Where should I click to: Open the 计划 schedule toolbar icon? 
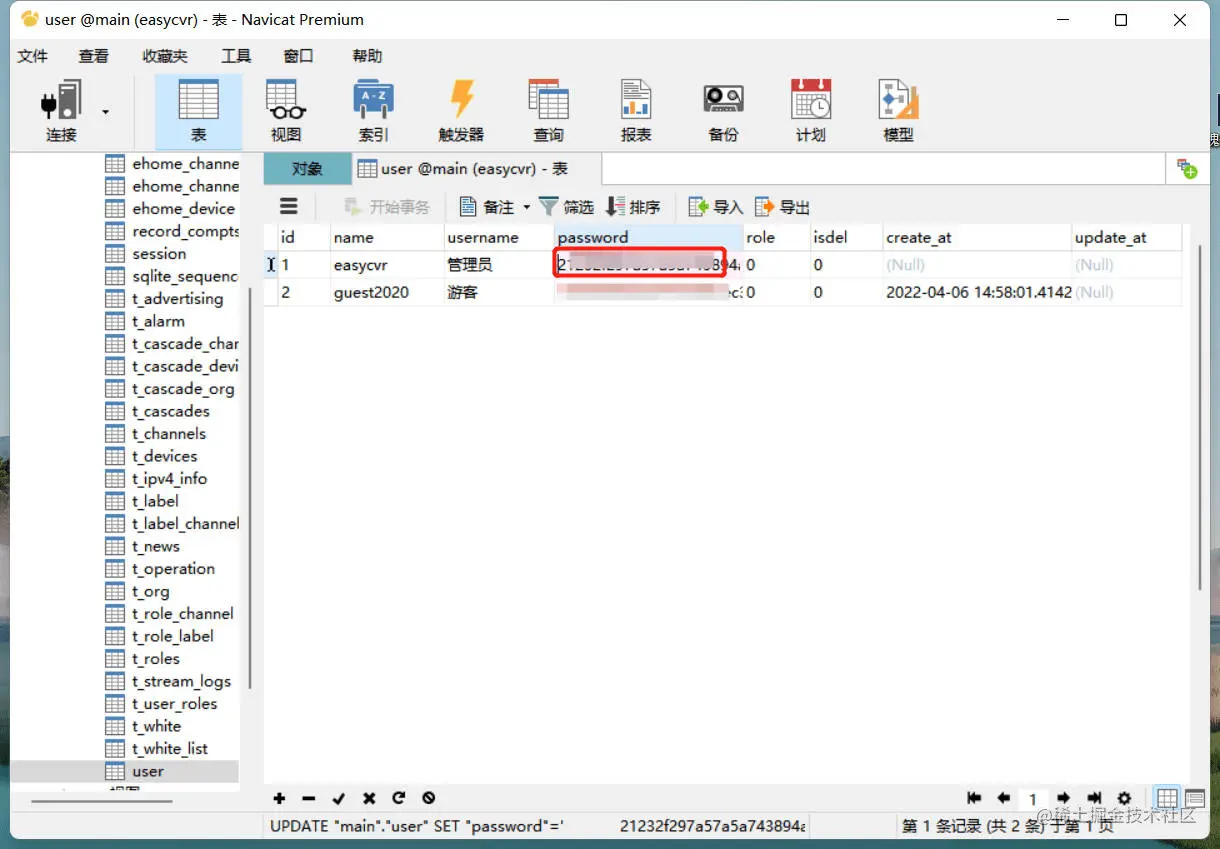811,111
